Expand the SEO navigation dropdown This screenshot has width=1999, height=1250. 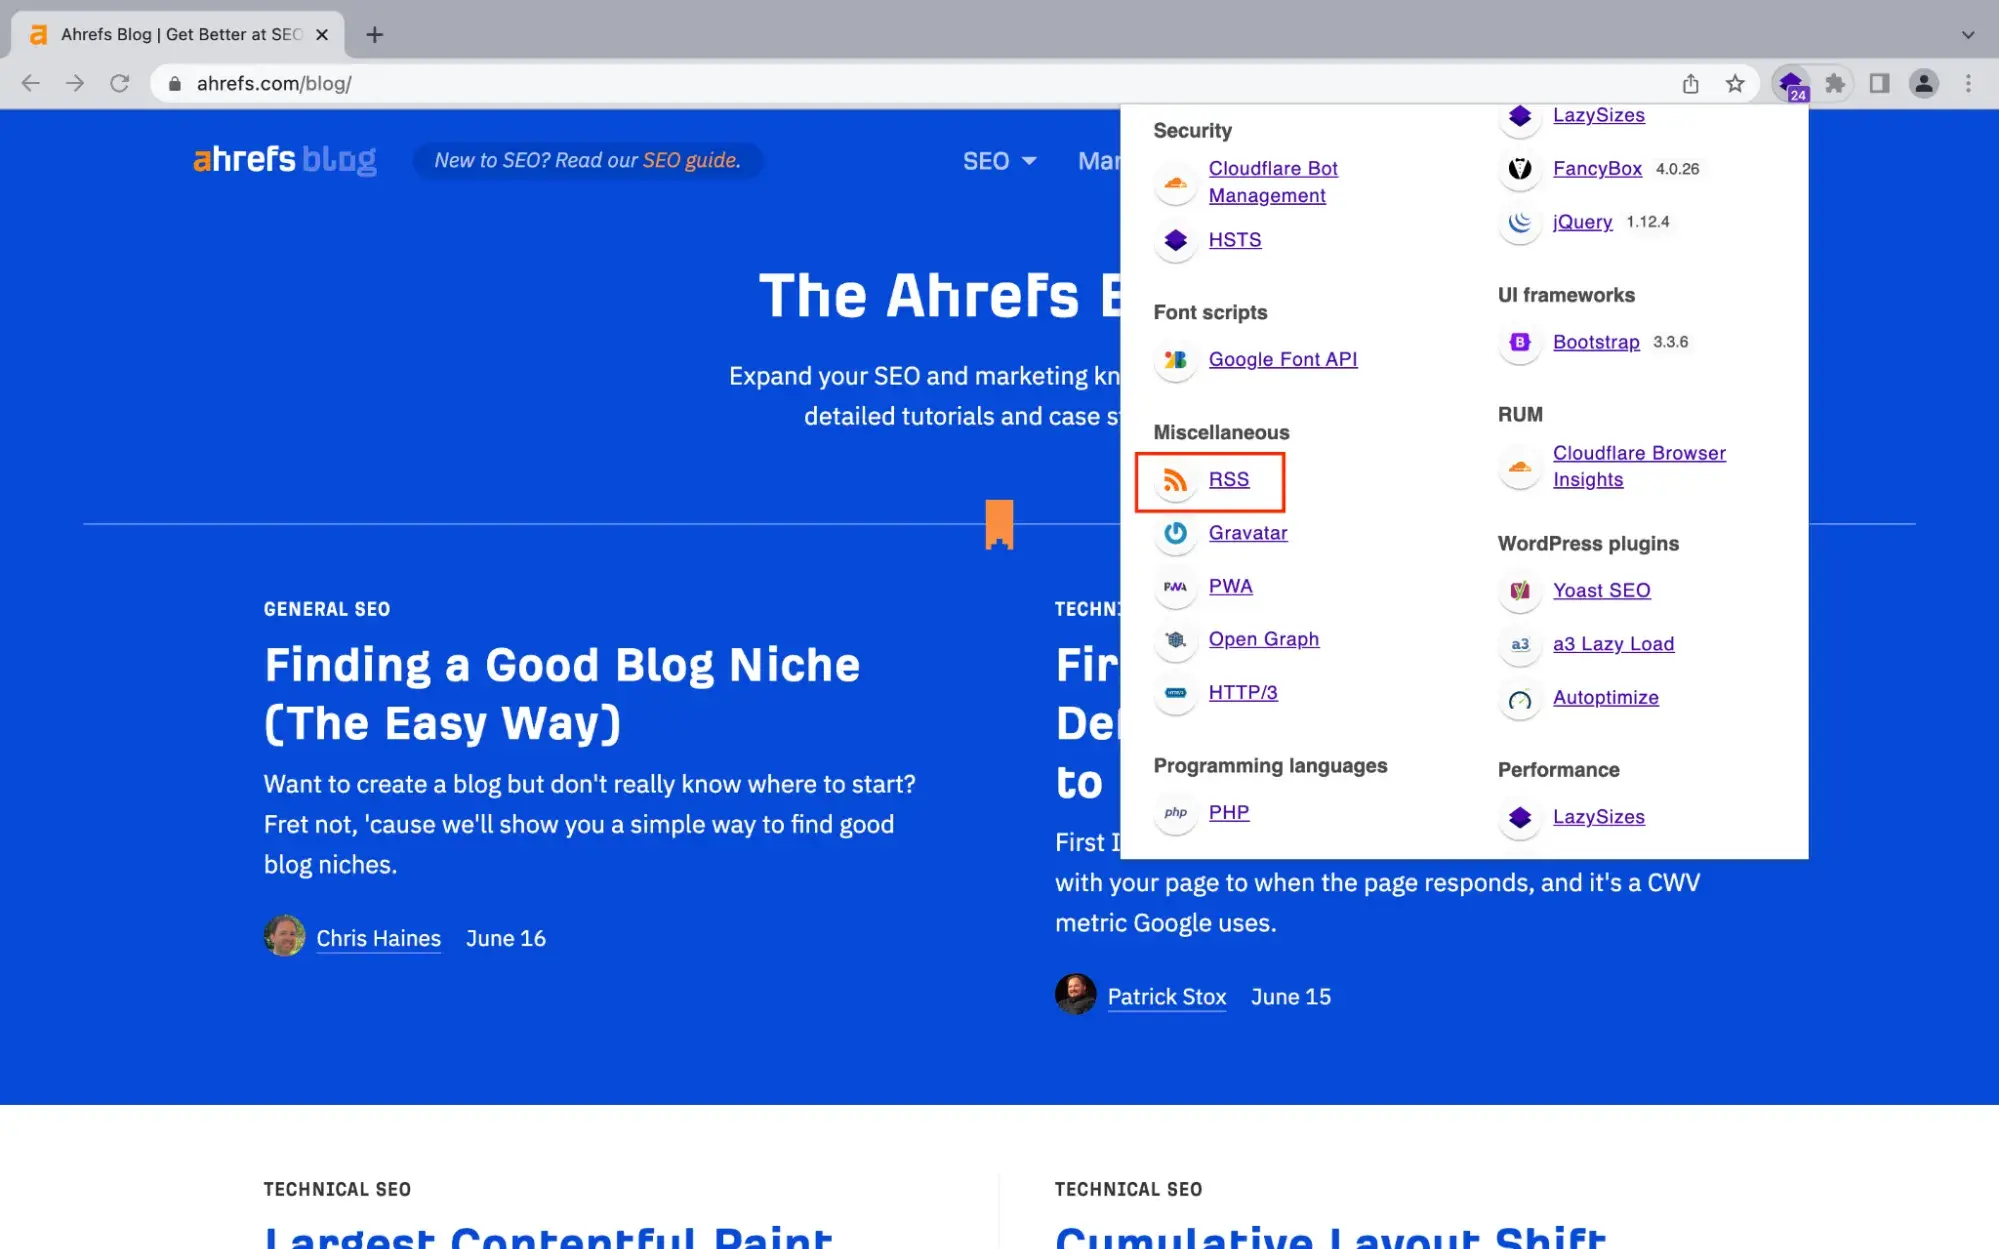pyautogui.click(x=999, y=161)
